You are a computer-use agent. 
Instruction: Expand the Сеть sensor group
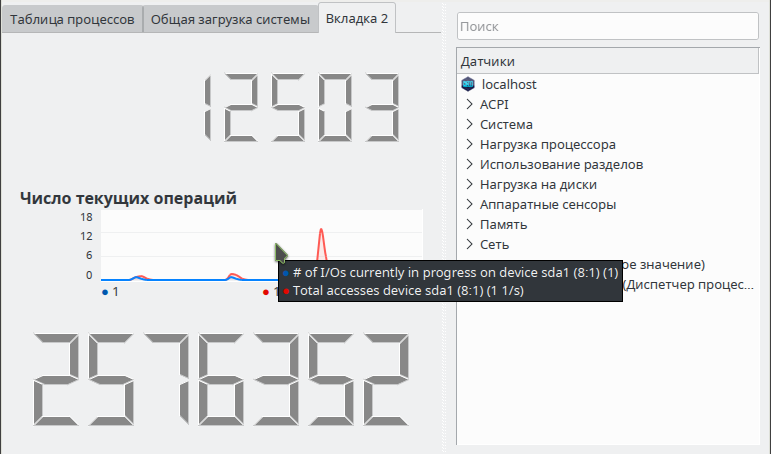[470, 244]
